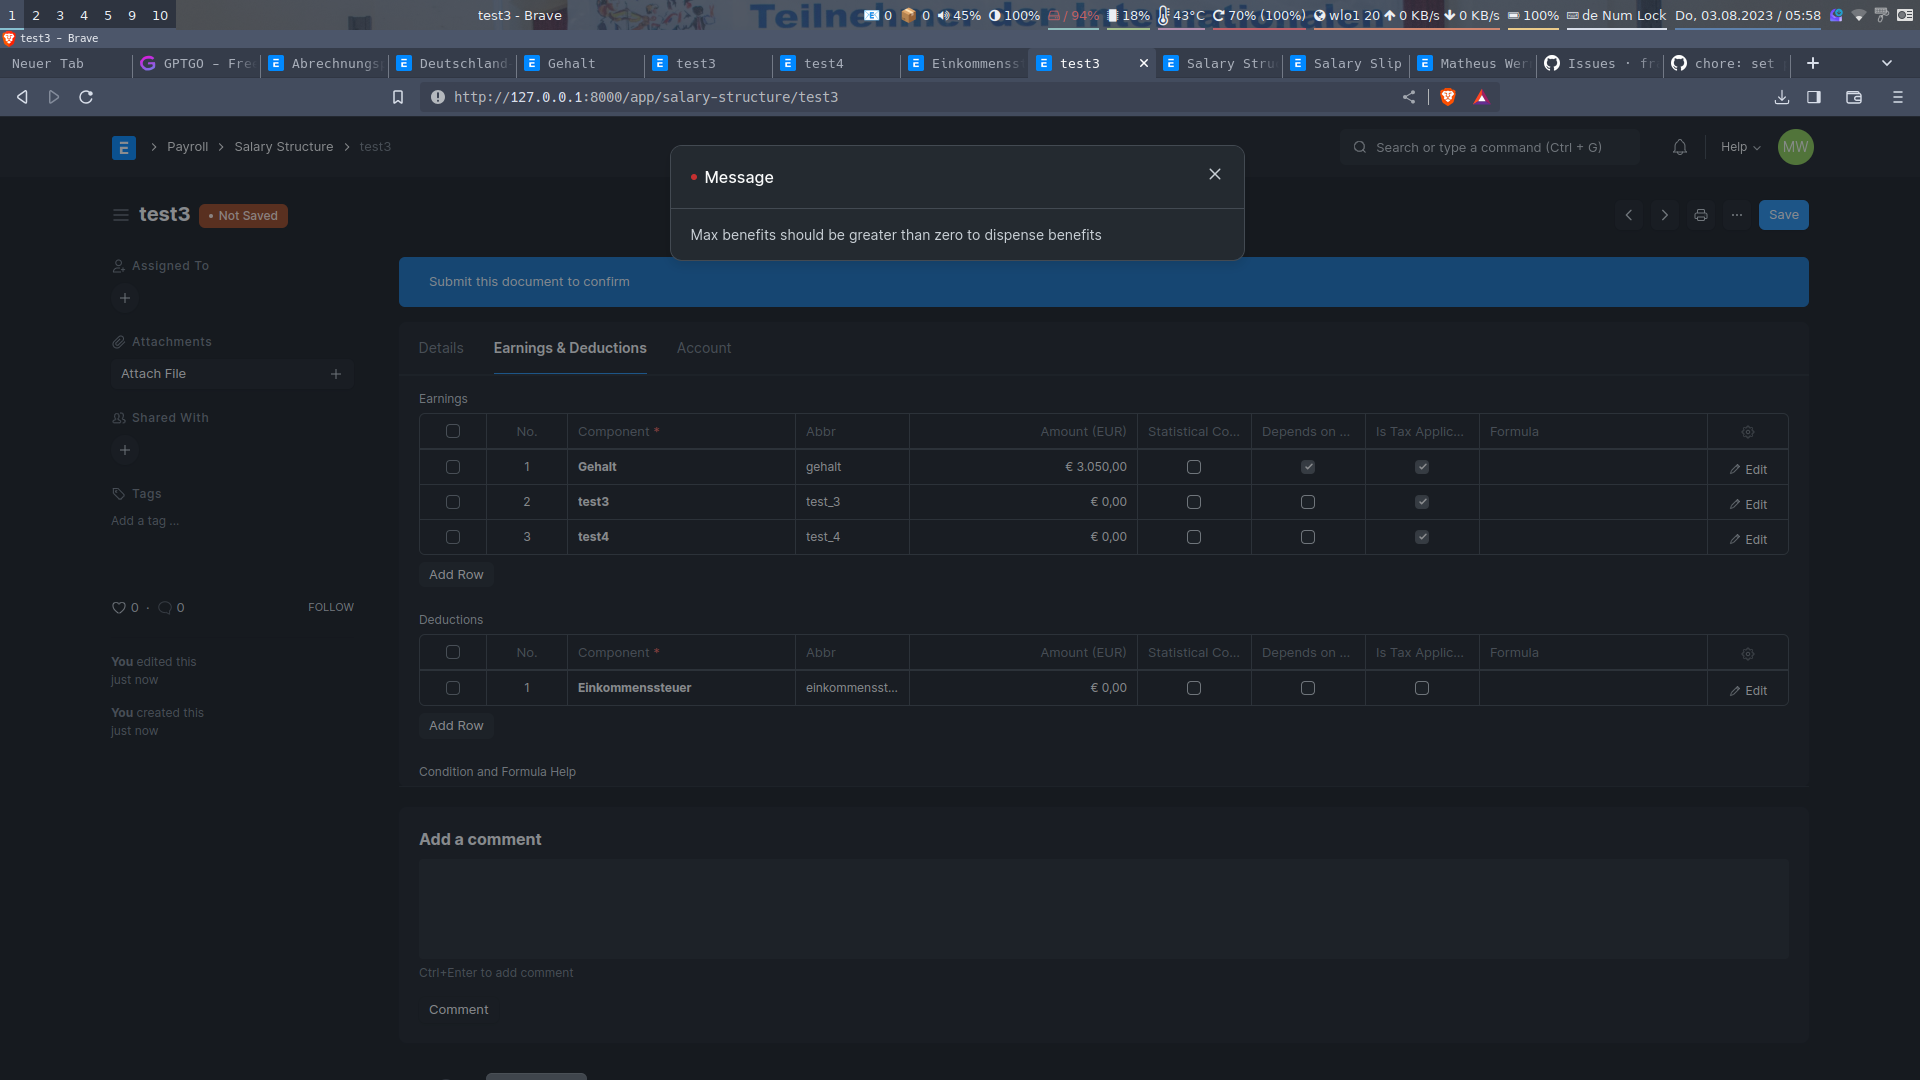Image resolution: width=1920 pixels, height=1080 pixels.
Task: Click the heart like icon
Action: [x=118, y=608]
